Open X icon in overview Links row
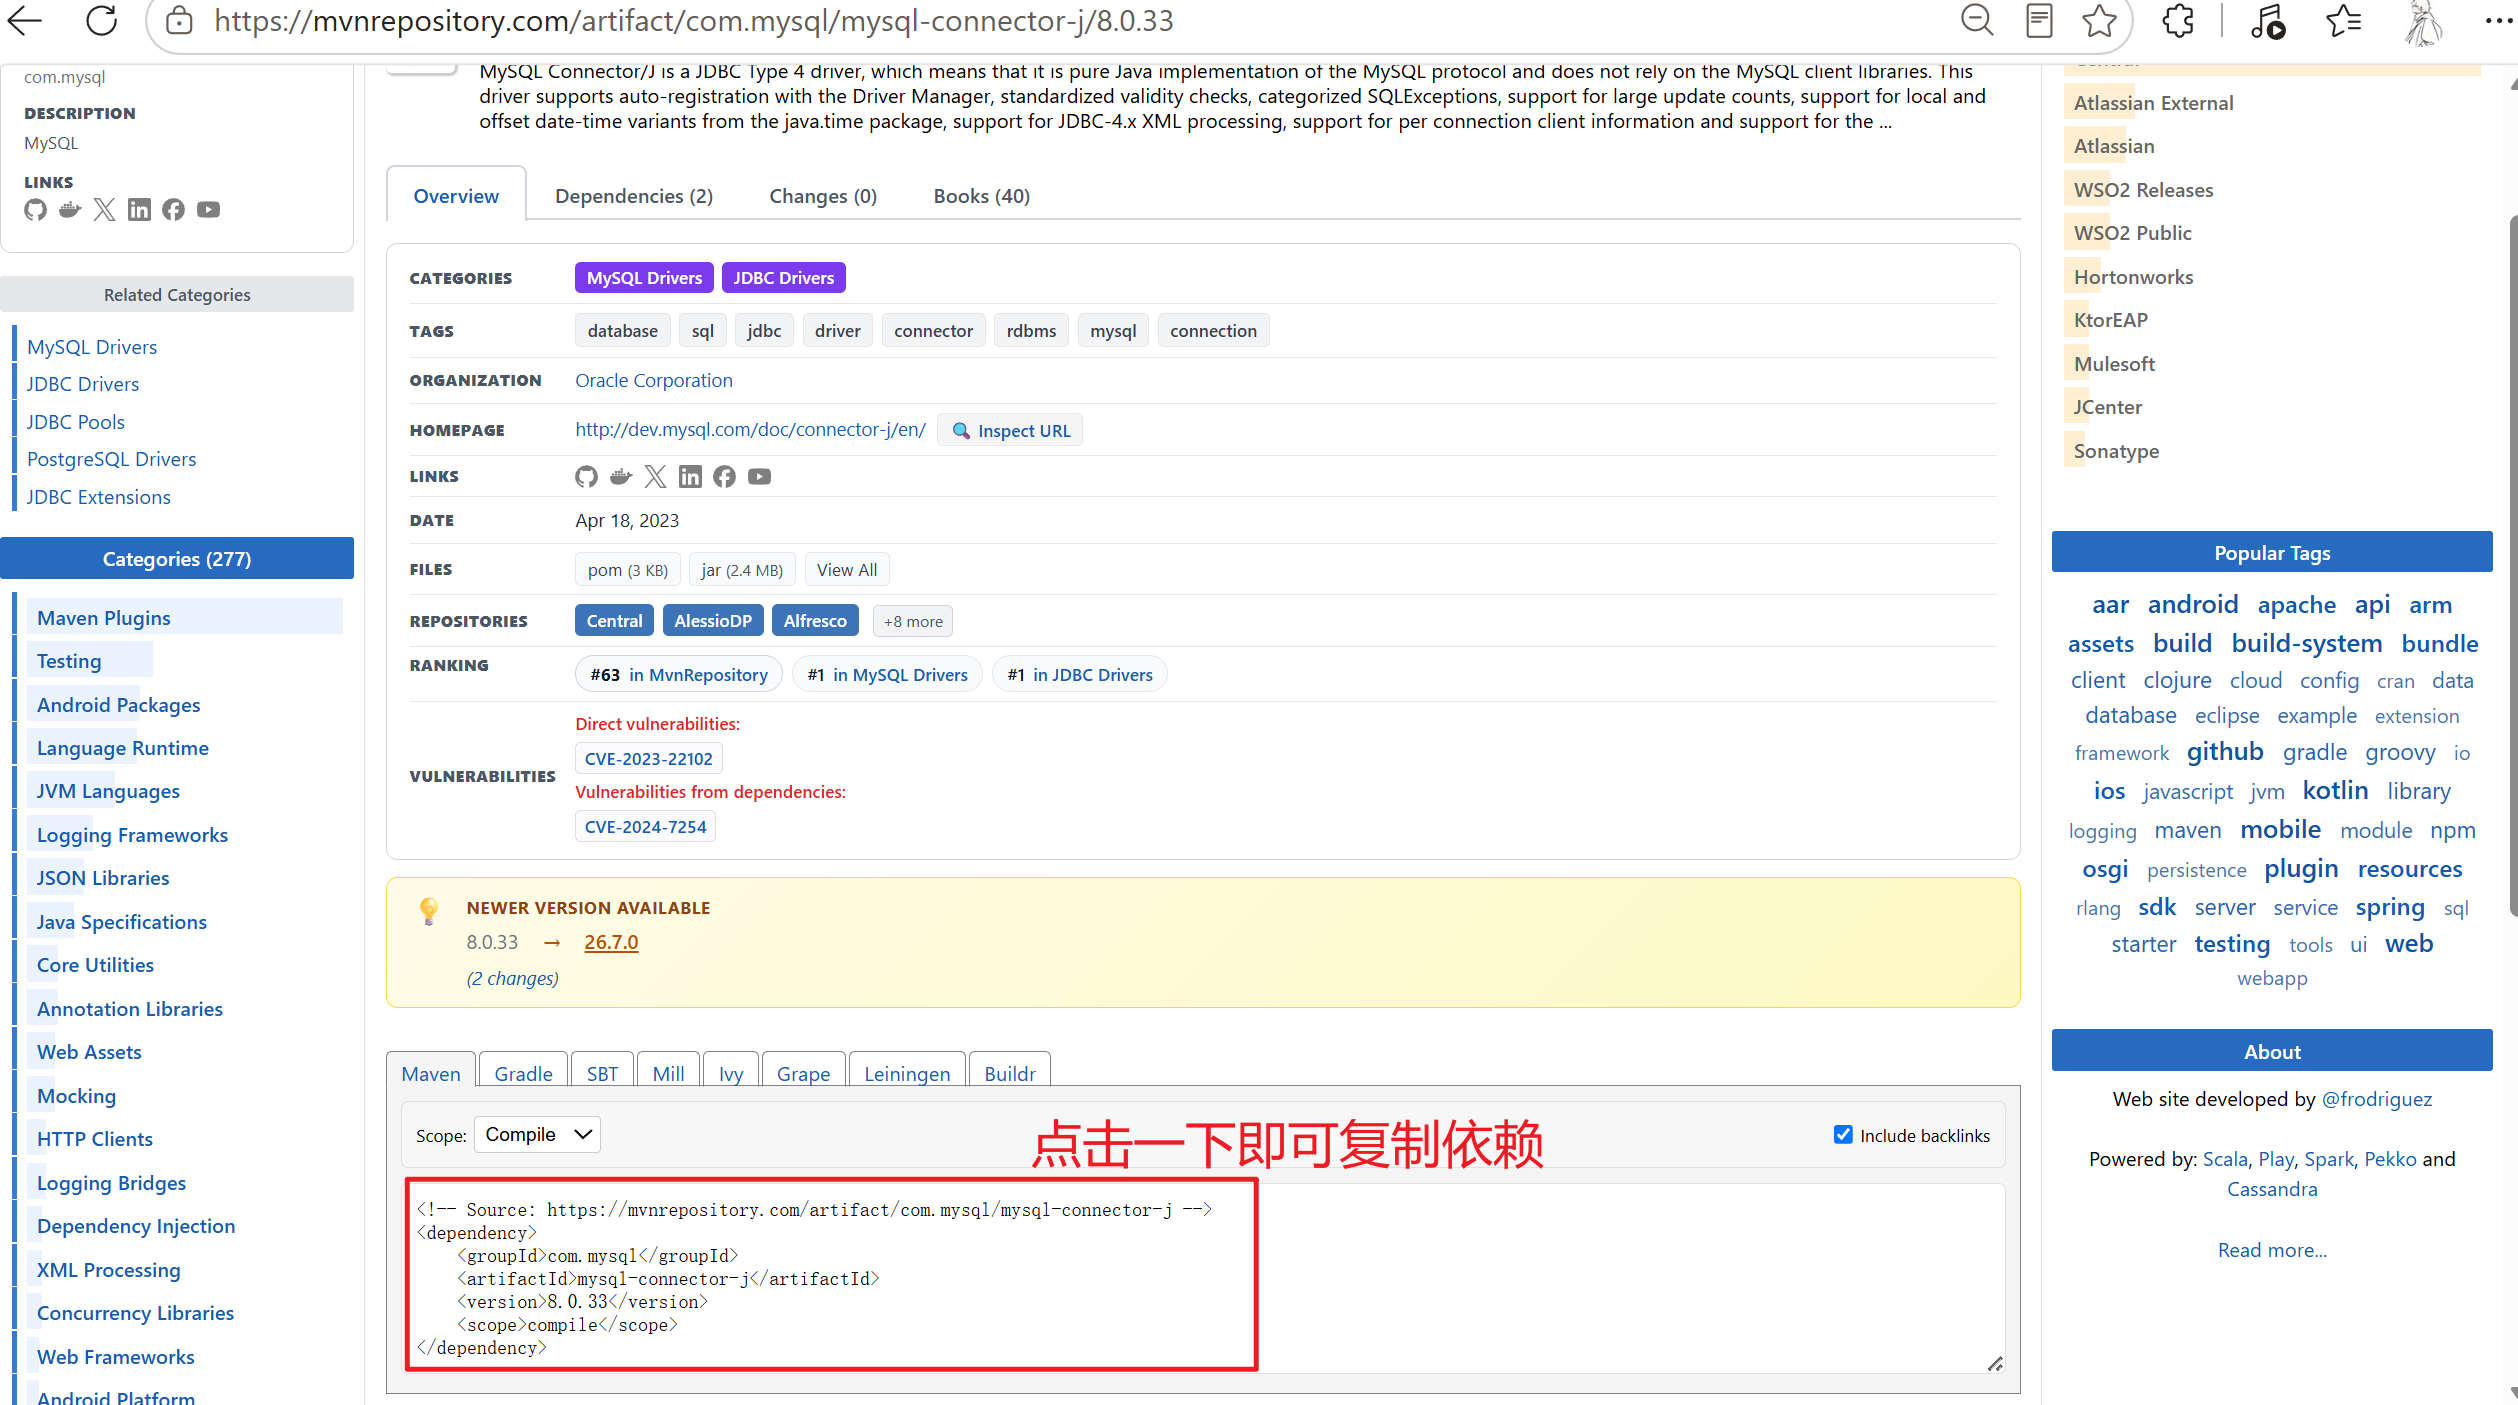2518x1405 pixels. (x=655, y=476)
